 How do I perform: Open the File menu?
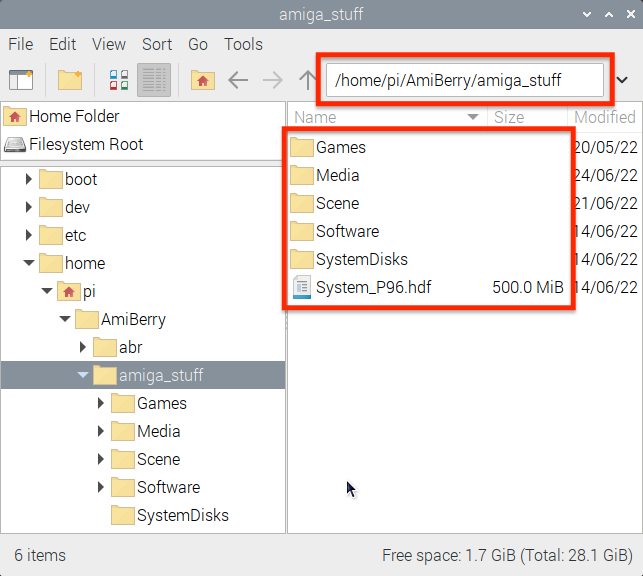[21, 44]
